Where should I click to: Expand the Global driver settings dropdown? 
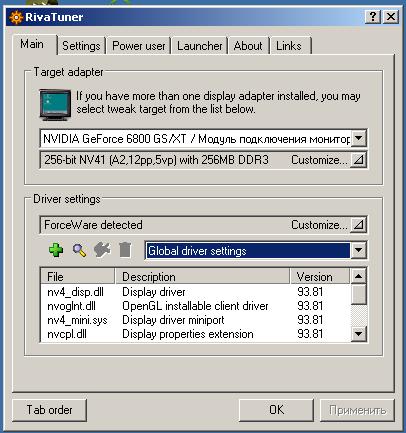pyautogui.click(x=359, y=250)
